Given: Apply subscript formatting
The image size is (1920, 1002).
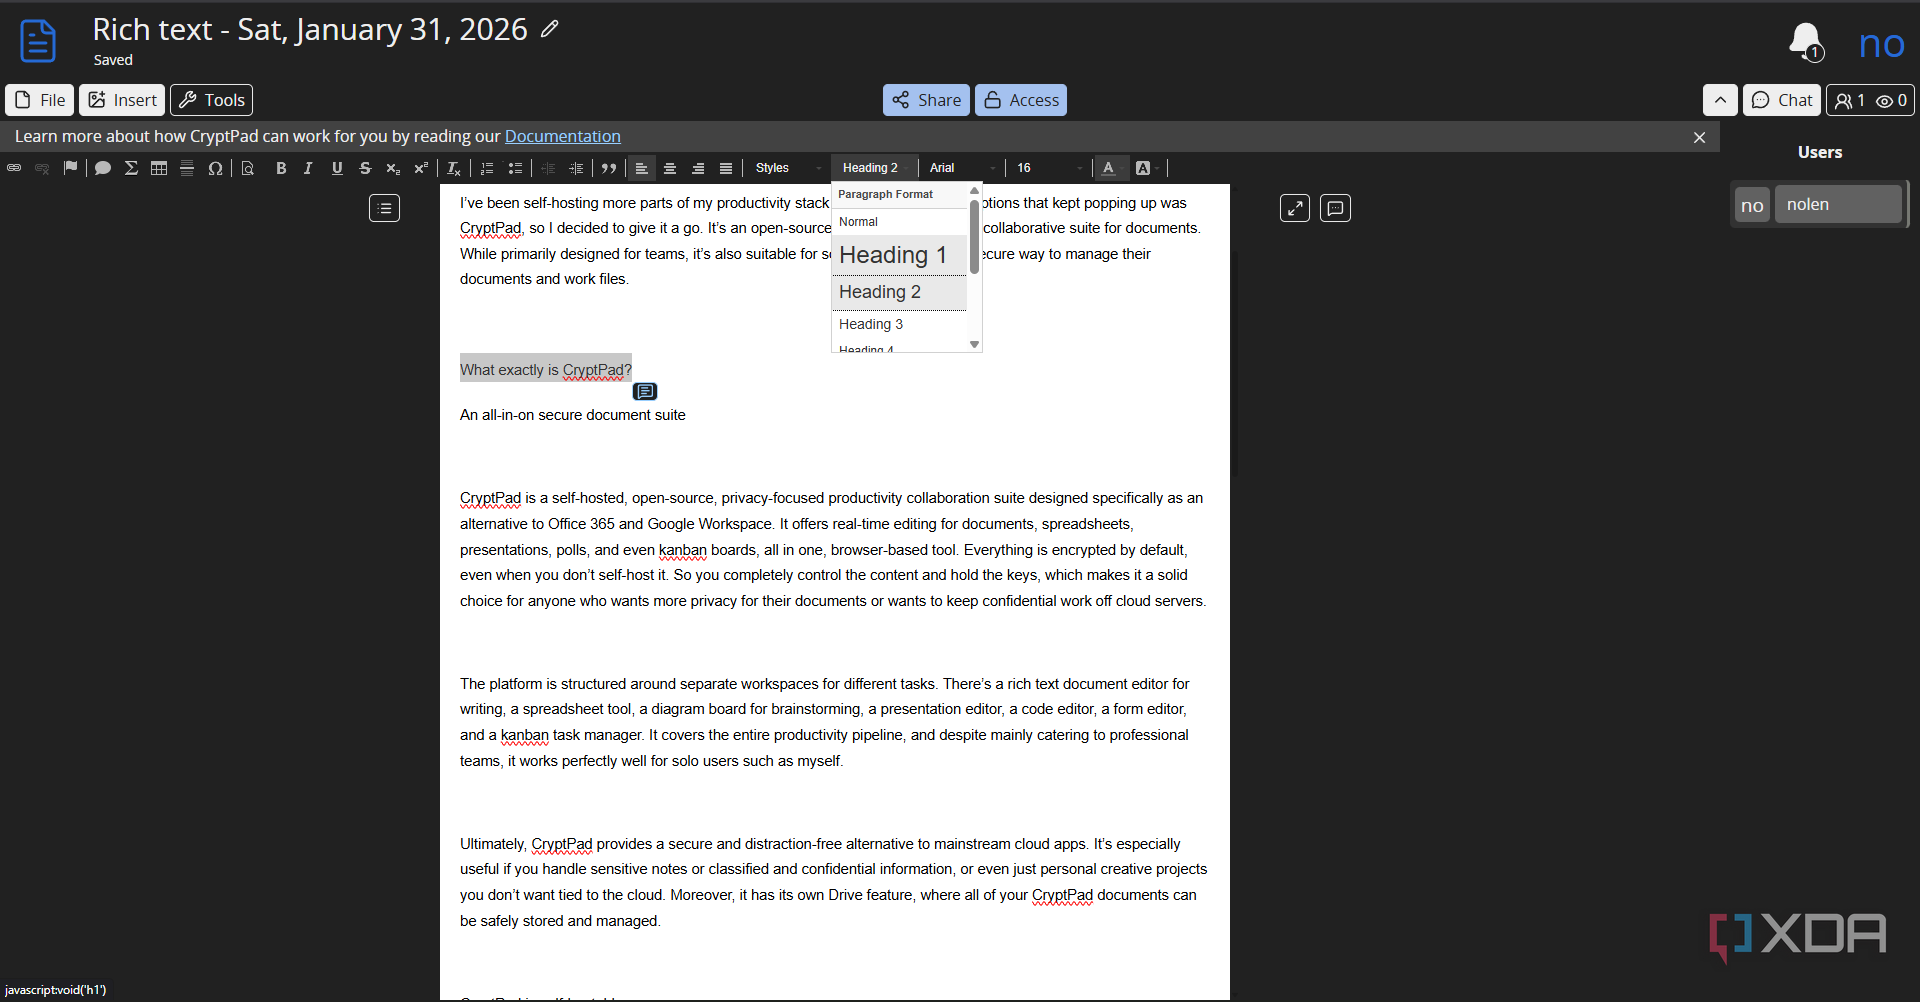Looking at the screenshot, I should pos(393,168).
